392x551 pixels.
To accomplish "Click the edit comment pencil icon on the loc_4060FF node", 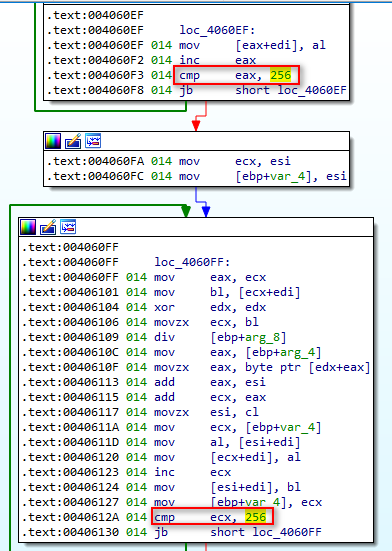I will pos(48,227).
